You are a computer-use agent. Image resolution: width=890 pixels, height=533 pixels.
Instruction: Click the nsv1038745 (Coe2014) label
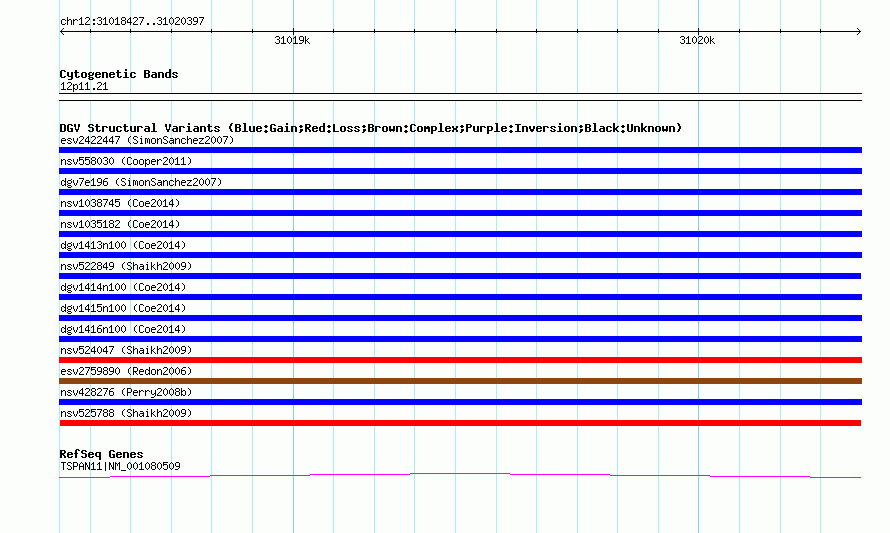pyautogui.click(x=120, y=203)
